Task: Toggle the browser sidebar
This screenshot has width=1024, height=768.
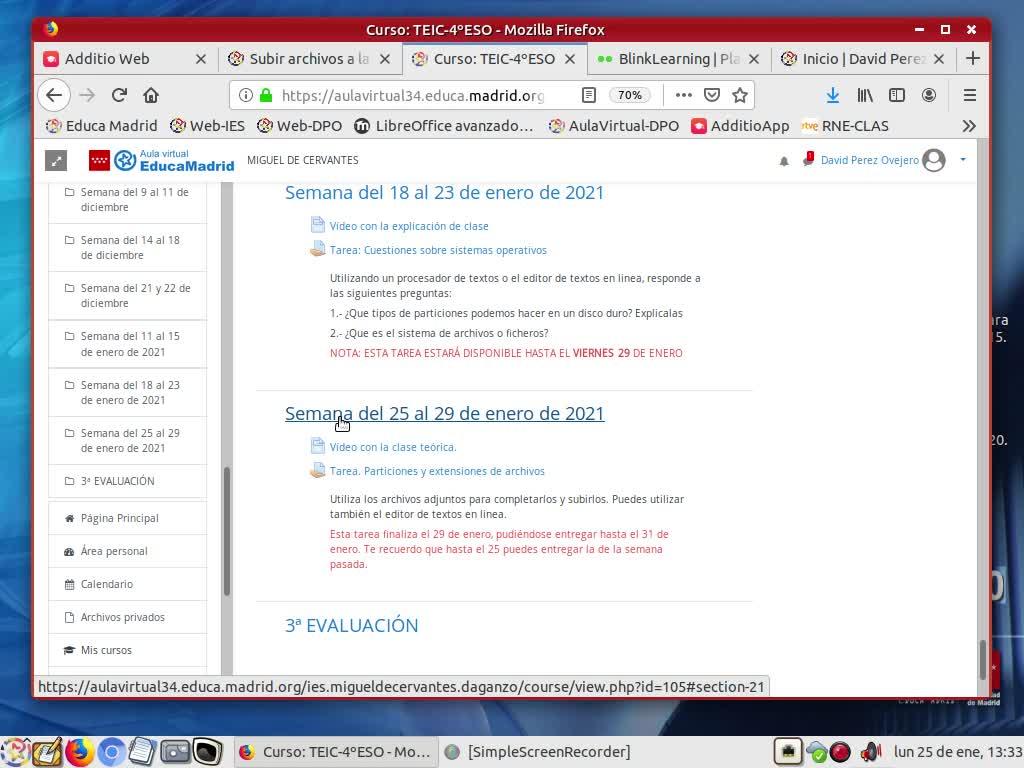Action: [x=897, y=95]
